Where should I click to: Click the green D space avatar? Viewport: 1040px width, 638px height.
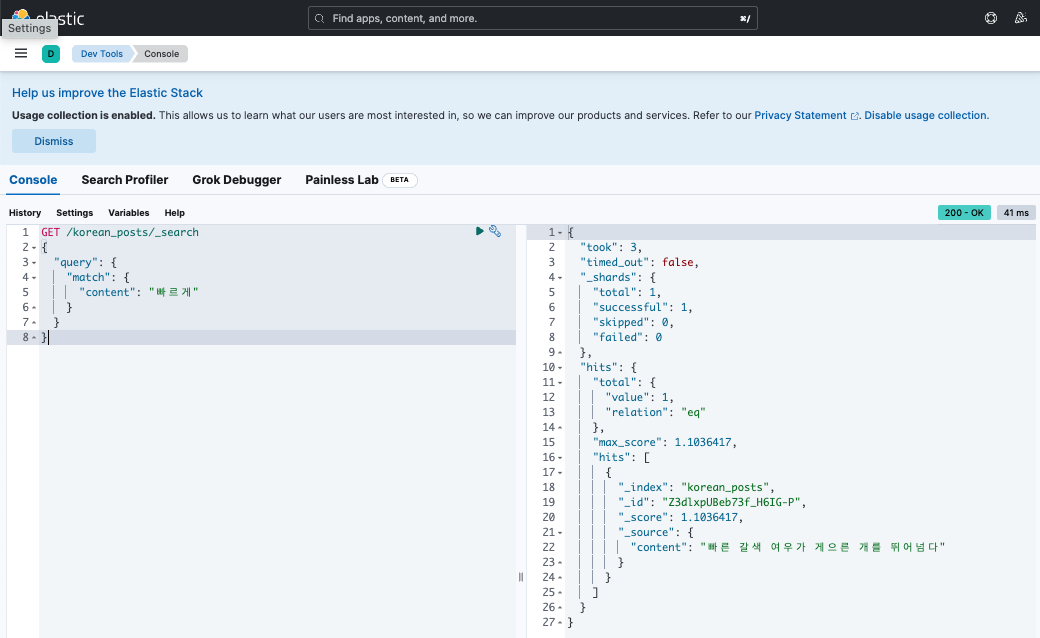[x=51, y=53]
